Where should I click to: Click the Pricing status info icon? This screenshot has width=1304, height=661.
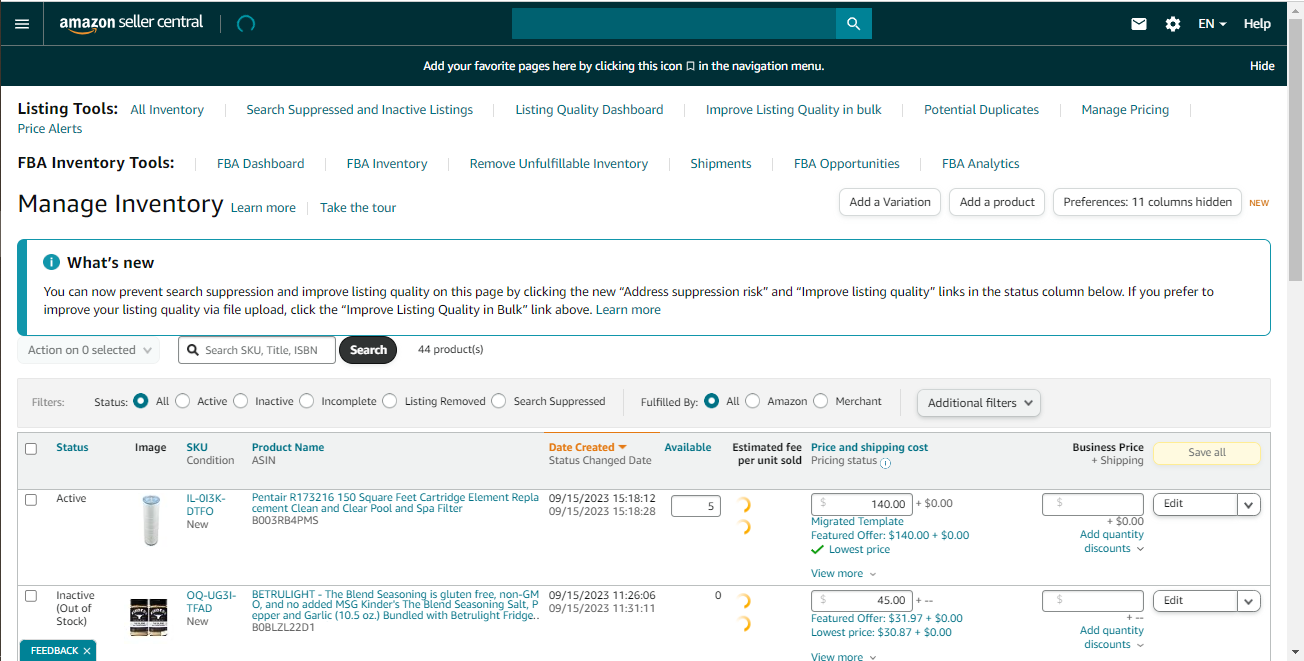[885, 462]
